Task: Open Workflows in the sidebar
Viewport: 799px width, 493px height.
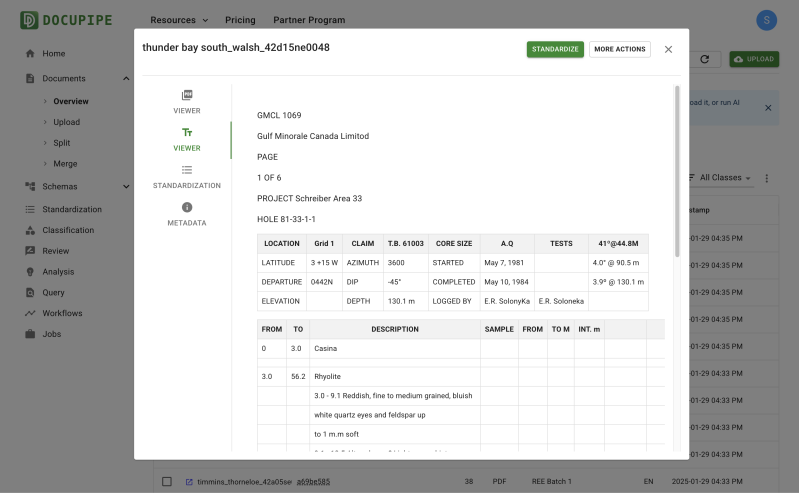Action: coord(62,313)
